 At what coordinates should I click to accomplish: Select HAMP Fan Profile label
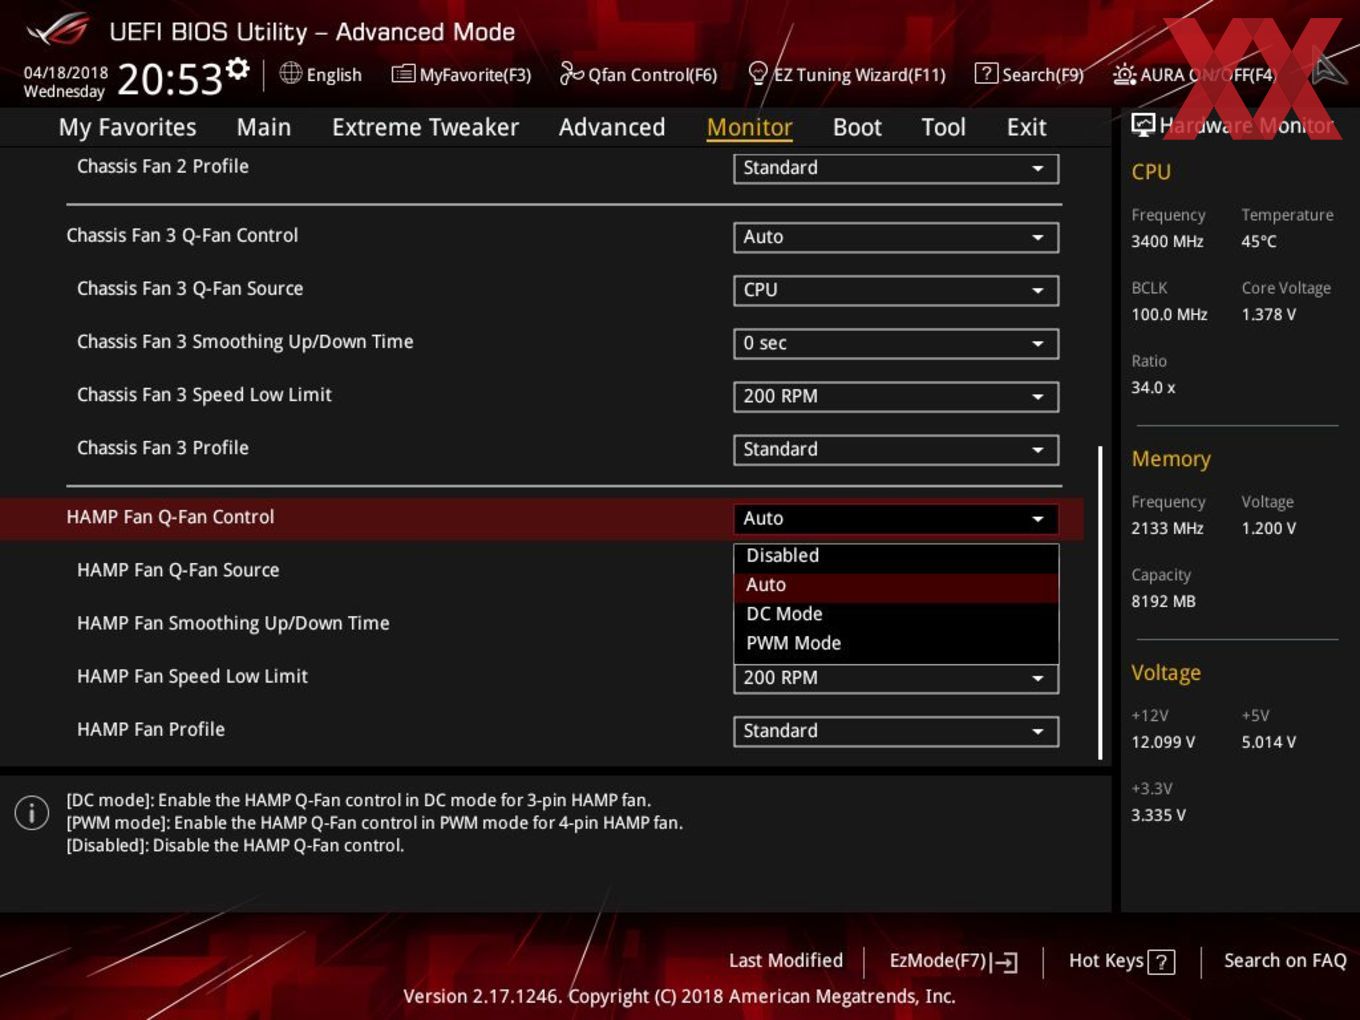pyautogui.click(x=151, y=729)
